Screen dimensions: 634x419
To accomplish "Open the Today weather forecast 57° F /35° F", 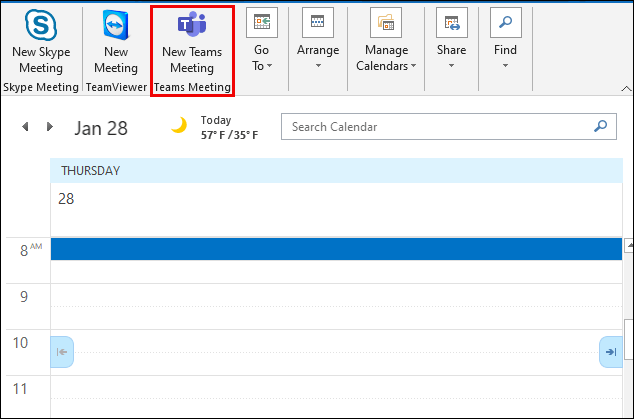I will click(x=229, y=128).
